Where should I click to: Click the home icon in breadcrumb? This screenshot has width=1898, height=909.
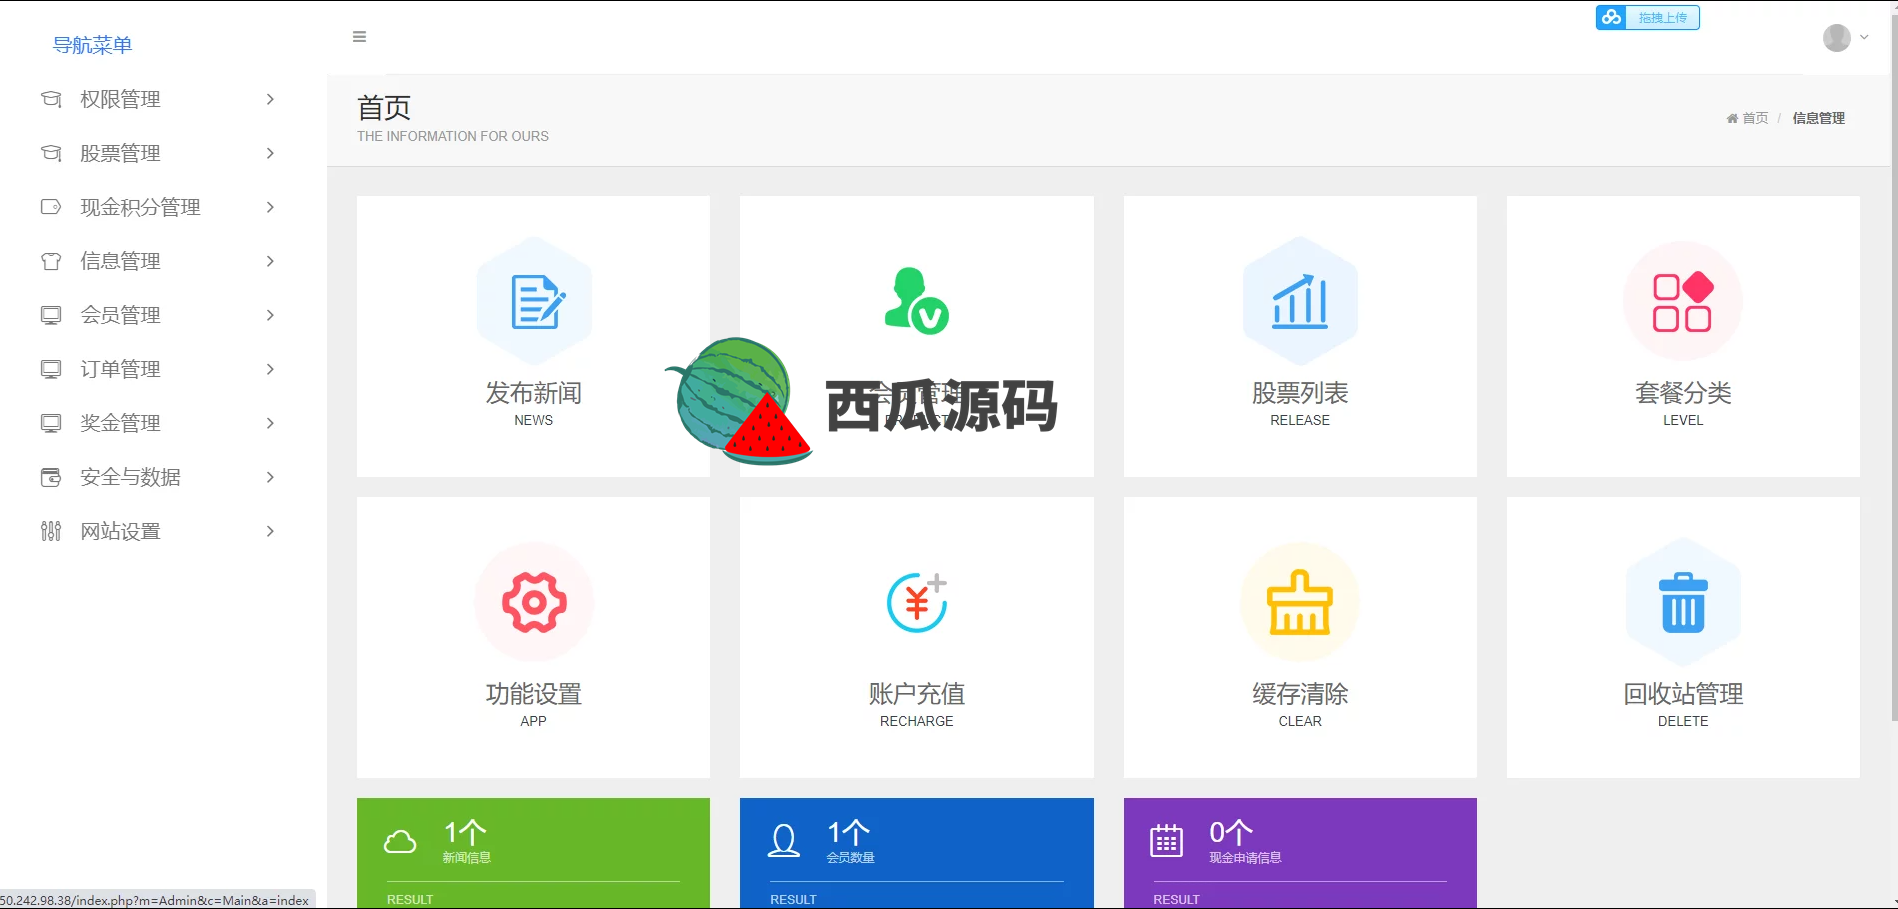[x=1732, y=118]
